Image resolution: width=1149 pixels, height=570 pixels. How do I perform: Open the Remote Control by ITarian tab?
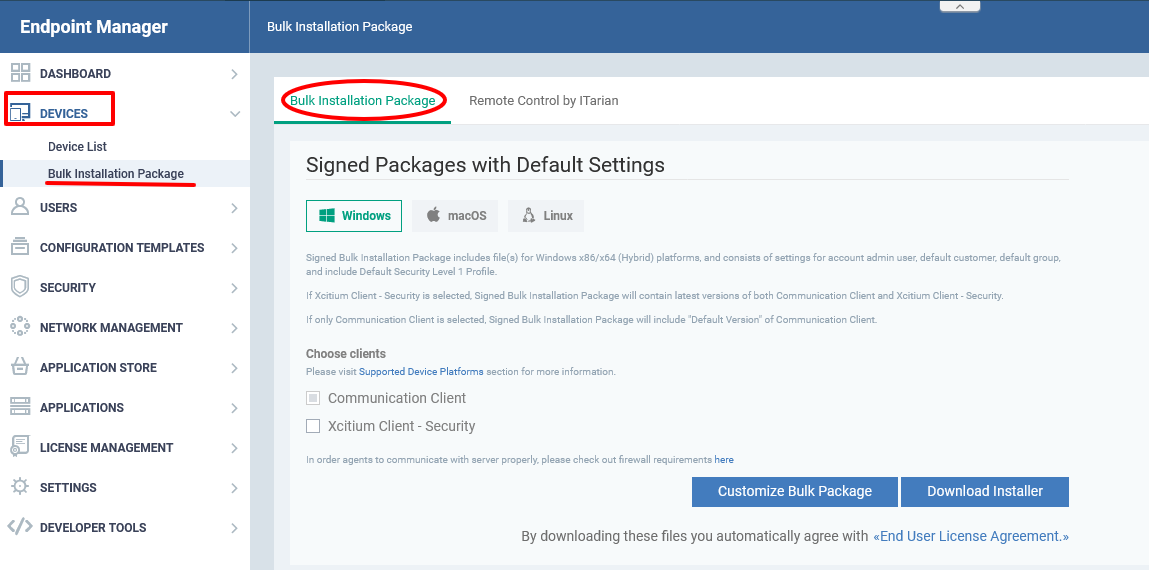pos(544,100)
